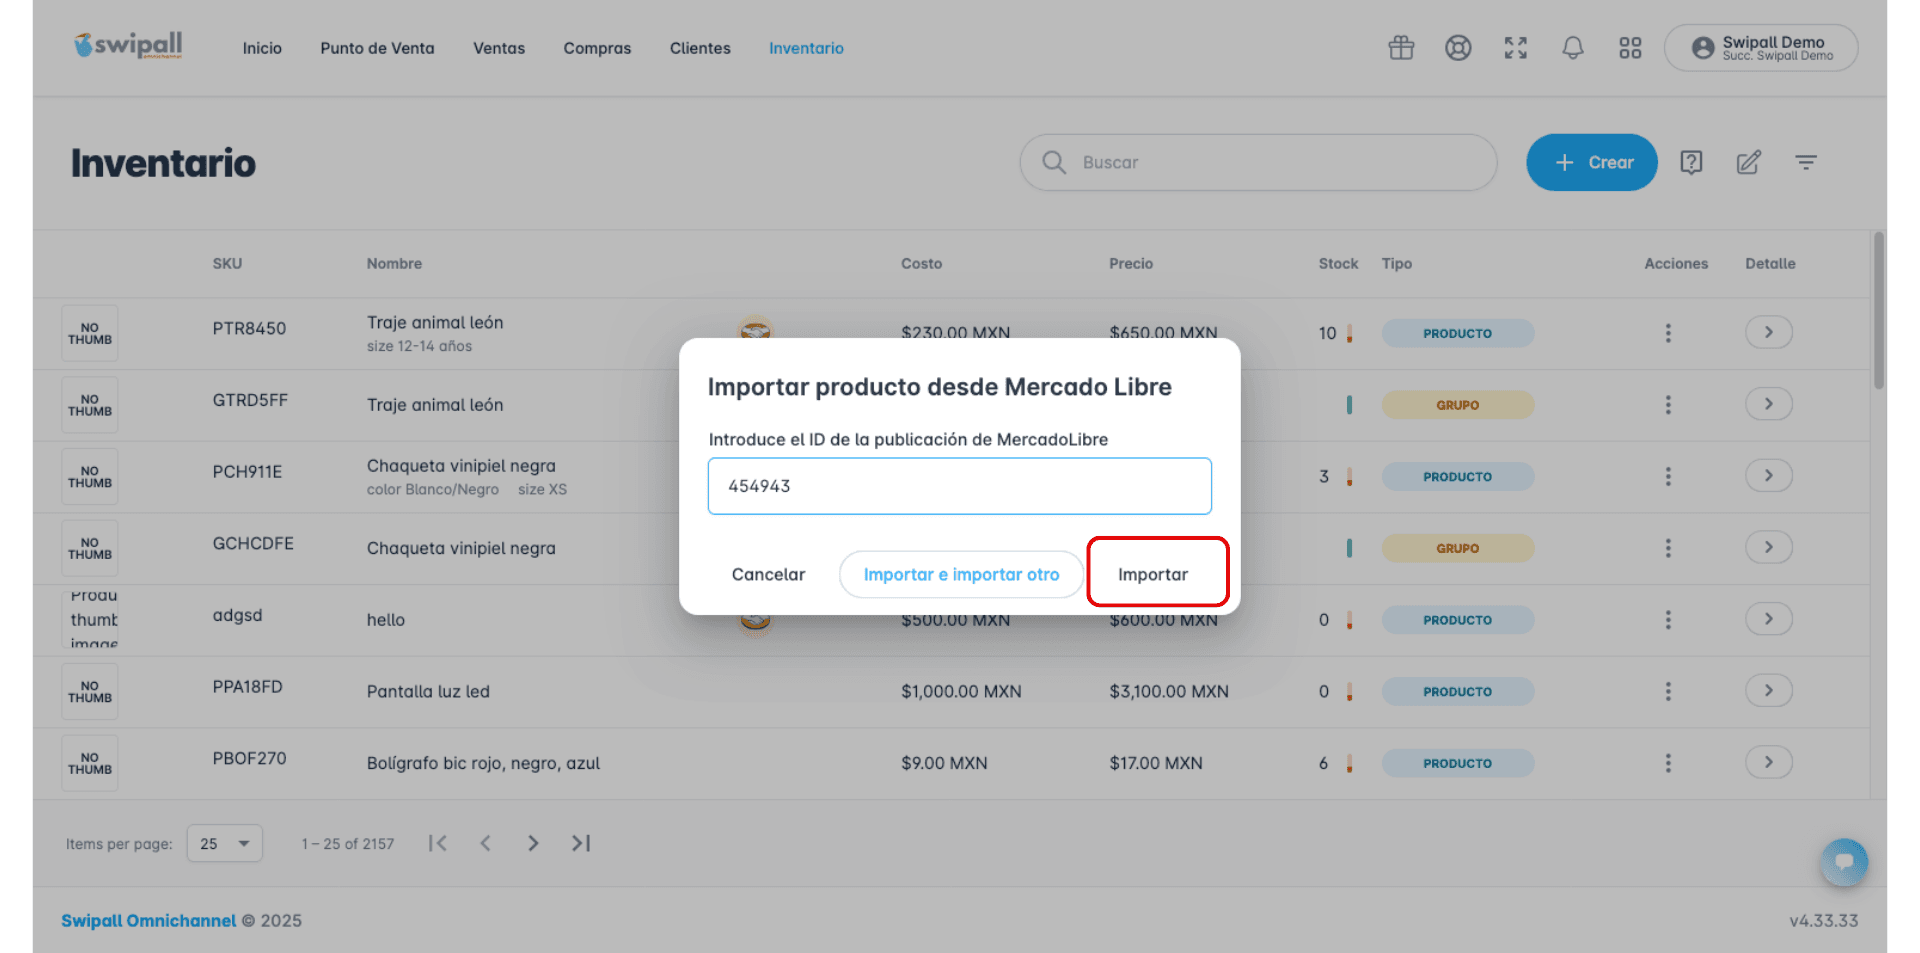Go to first page of results

(438, 843)
